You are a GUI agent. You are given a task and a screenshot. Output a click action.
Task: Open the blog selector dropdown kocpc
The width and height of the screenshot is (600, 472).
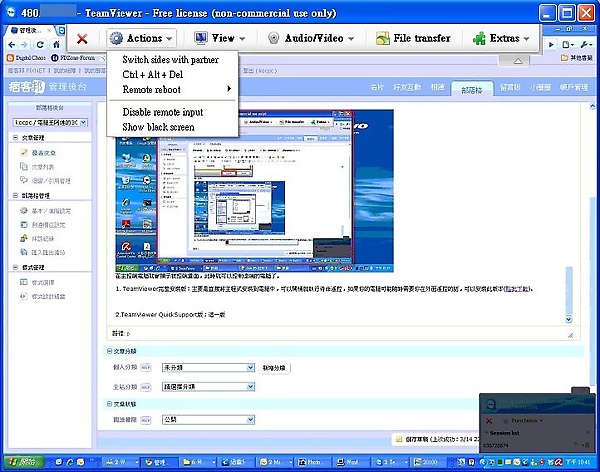(50, 122)
